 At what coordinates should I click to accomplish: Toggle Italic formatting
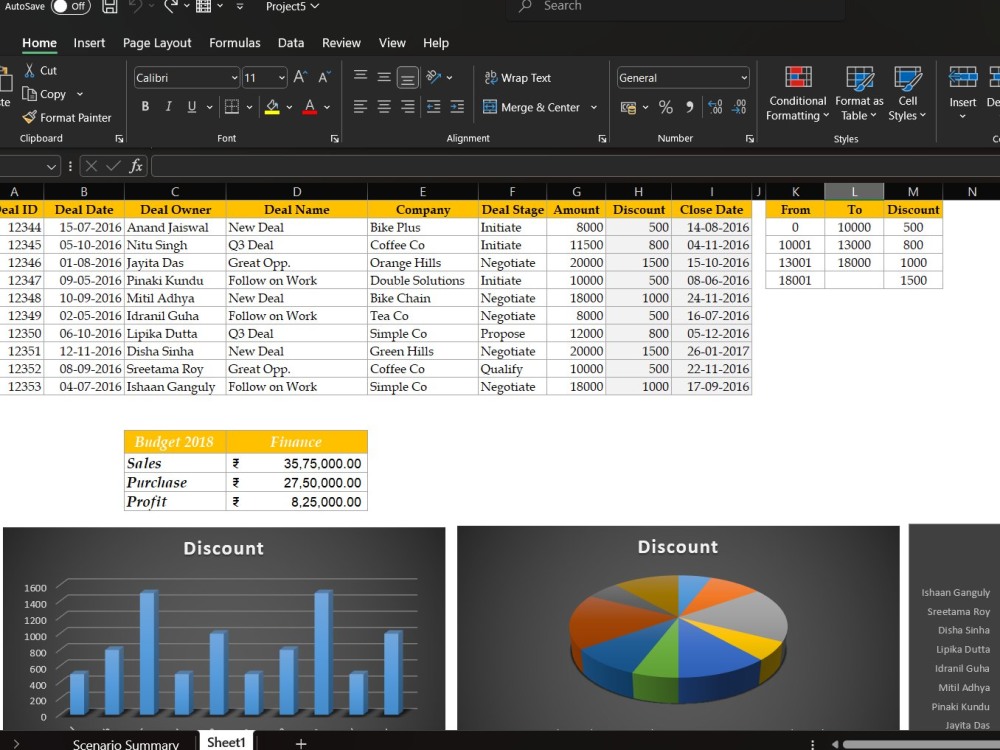168,107
